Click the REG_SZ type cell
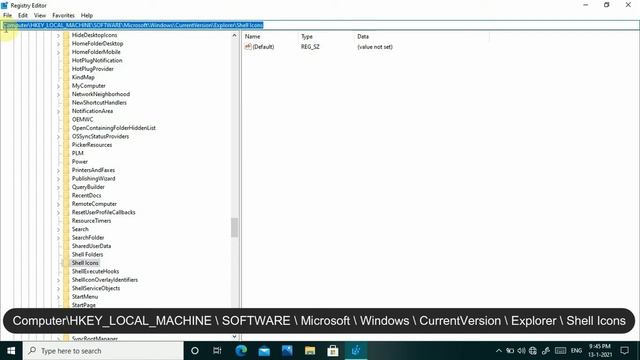640x360 pixels. pos(310,47)
